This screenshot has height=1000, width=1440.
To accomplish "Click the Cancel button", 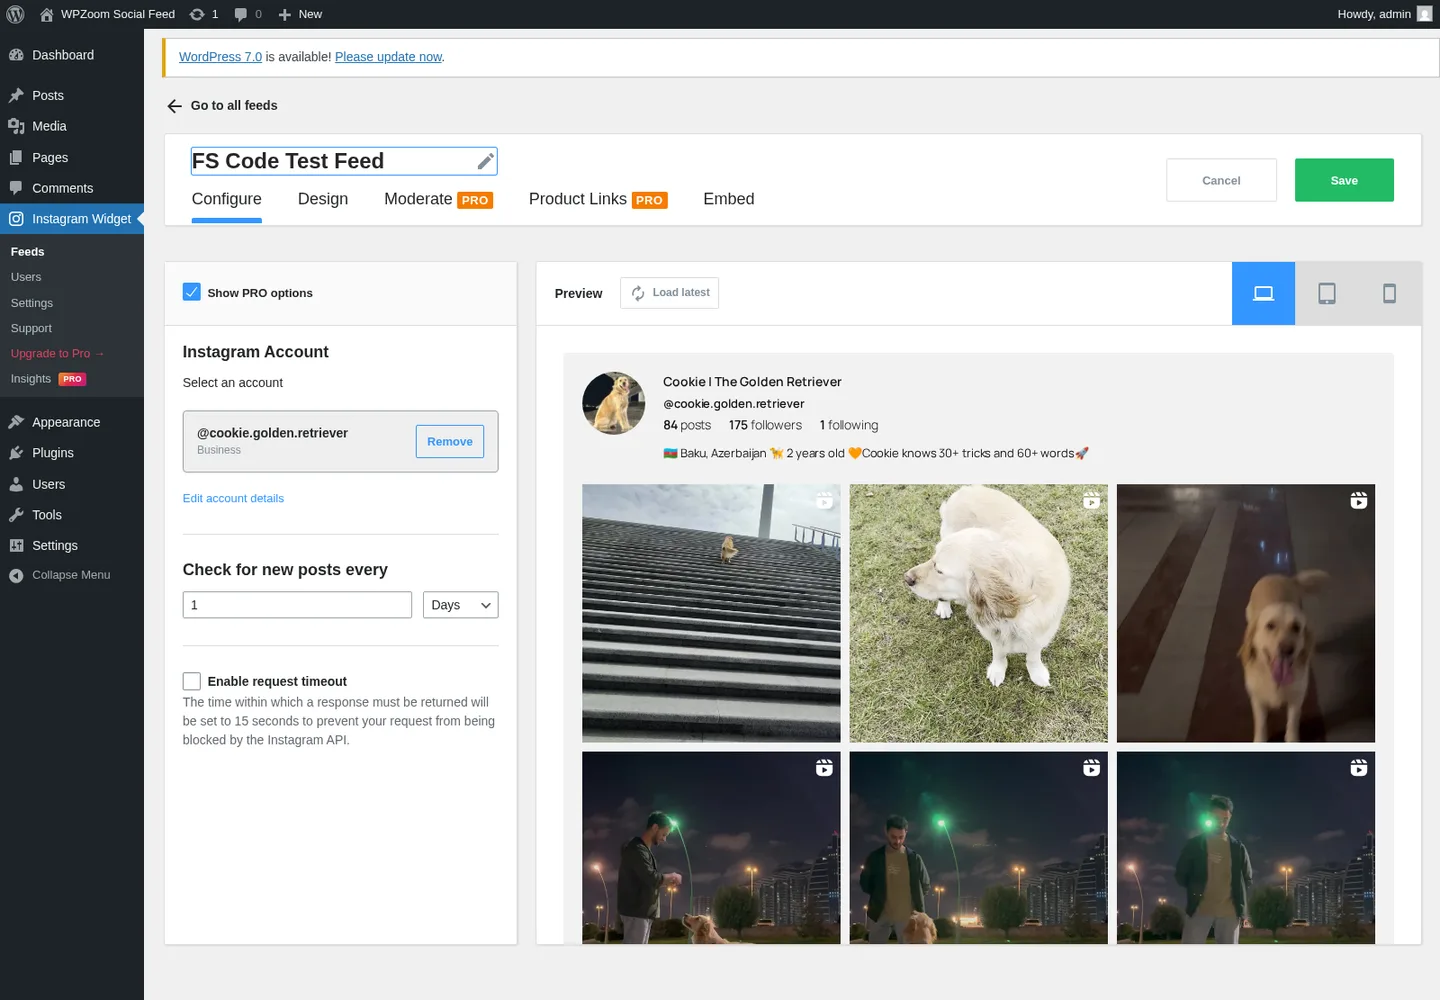I will click(x=1221, y=180).
